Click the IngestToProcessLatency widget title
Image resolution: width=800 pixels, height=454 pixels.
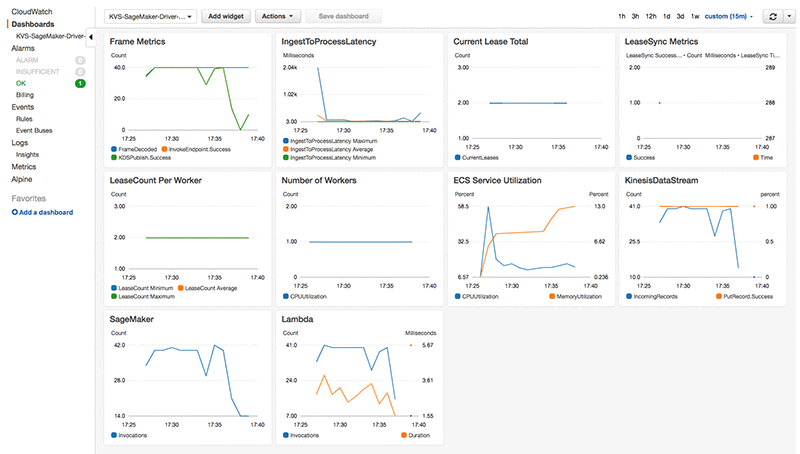(329, 42)
